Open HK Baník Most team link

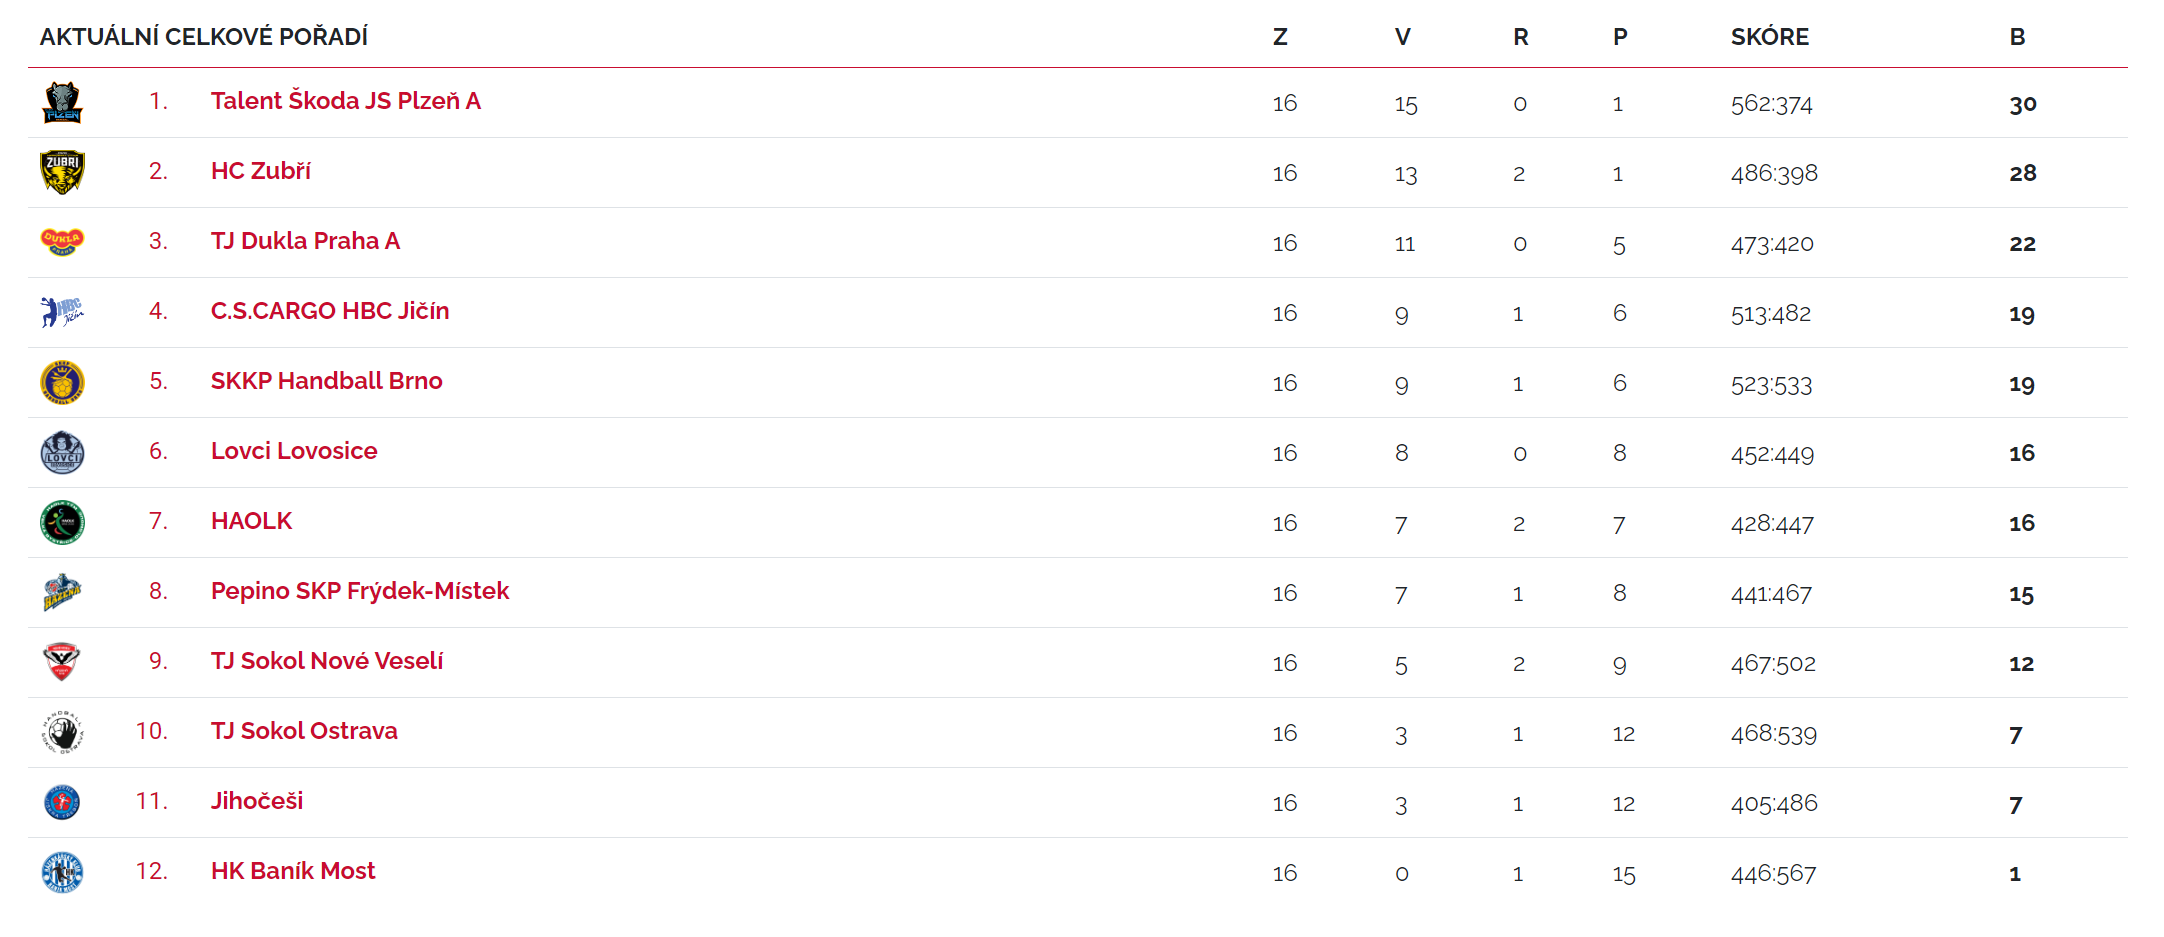pyautogui.click(x=293, y=871)
